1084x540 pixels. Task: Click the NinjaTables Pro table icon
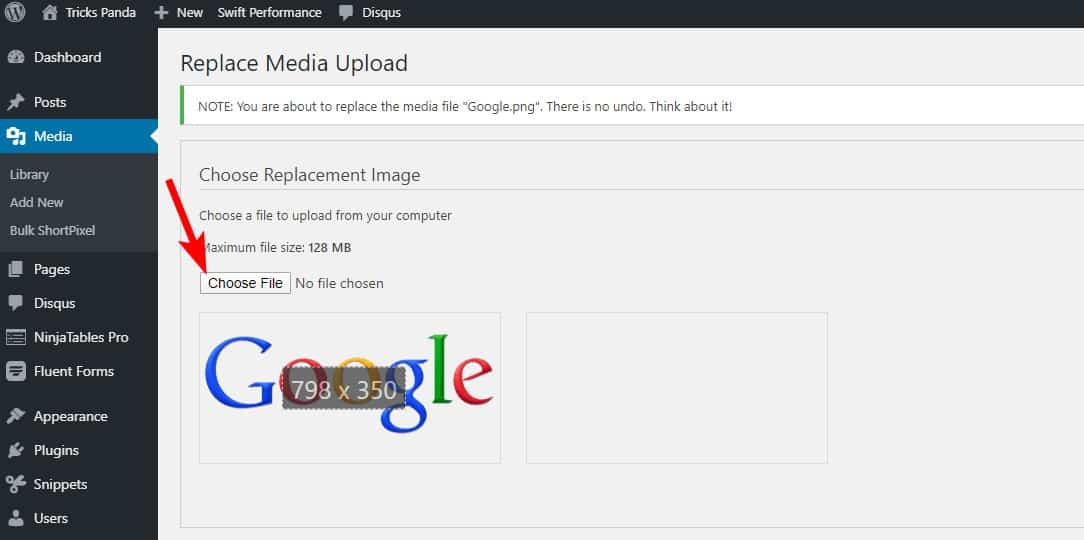(x=16, y=337)
